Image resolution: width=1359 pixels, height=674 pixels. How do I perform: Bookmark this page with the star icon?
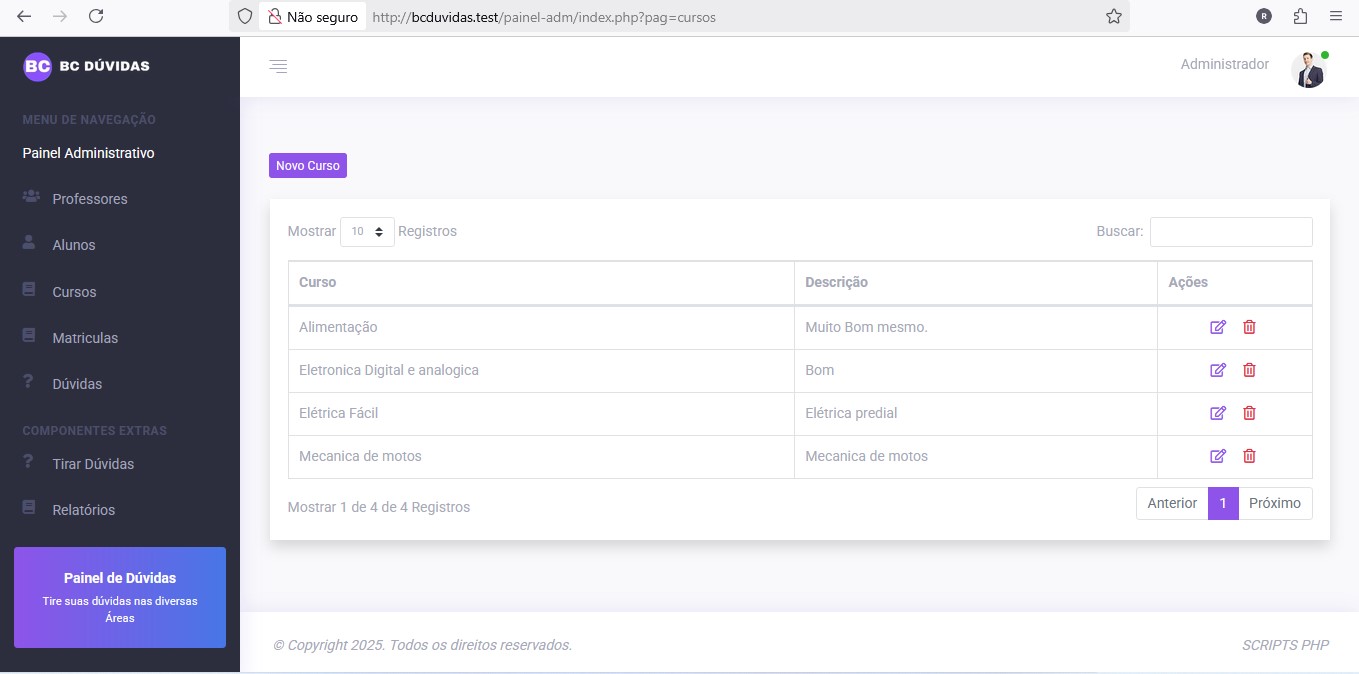[x=1113, y=16]
